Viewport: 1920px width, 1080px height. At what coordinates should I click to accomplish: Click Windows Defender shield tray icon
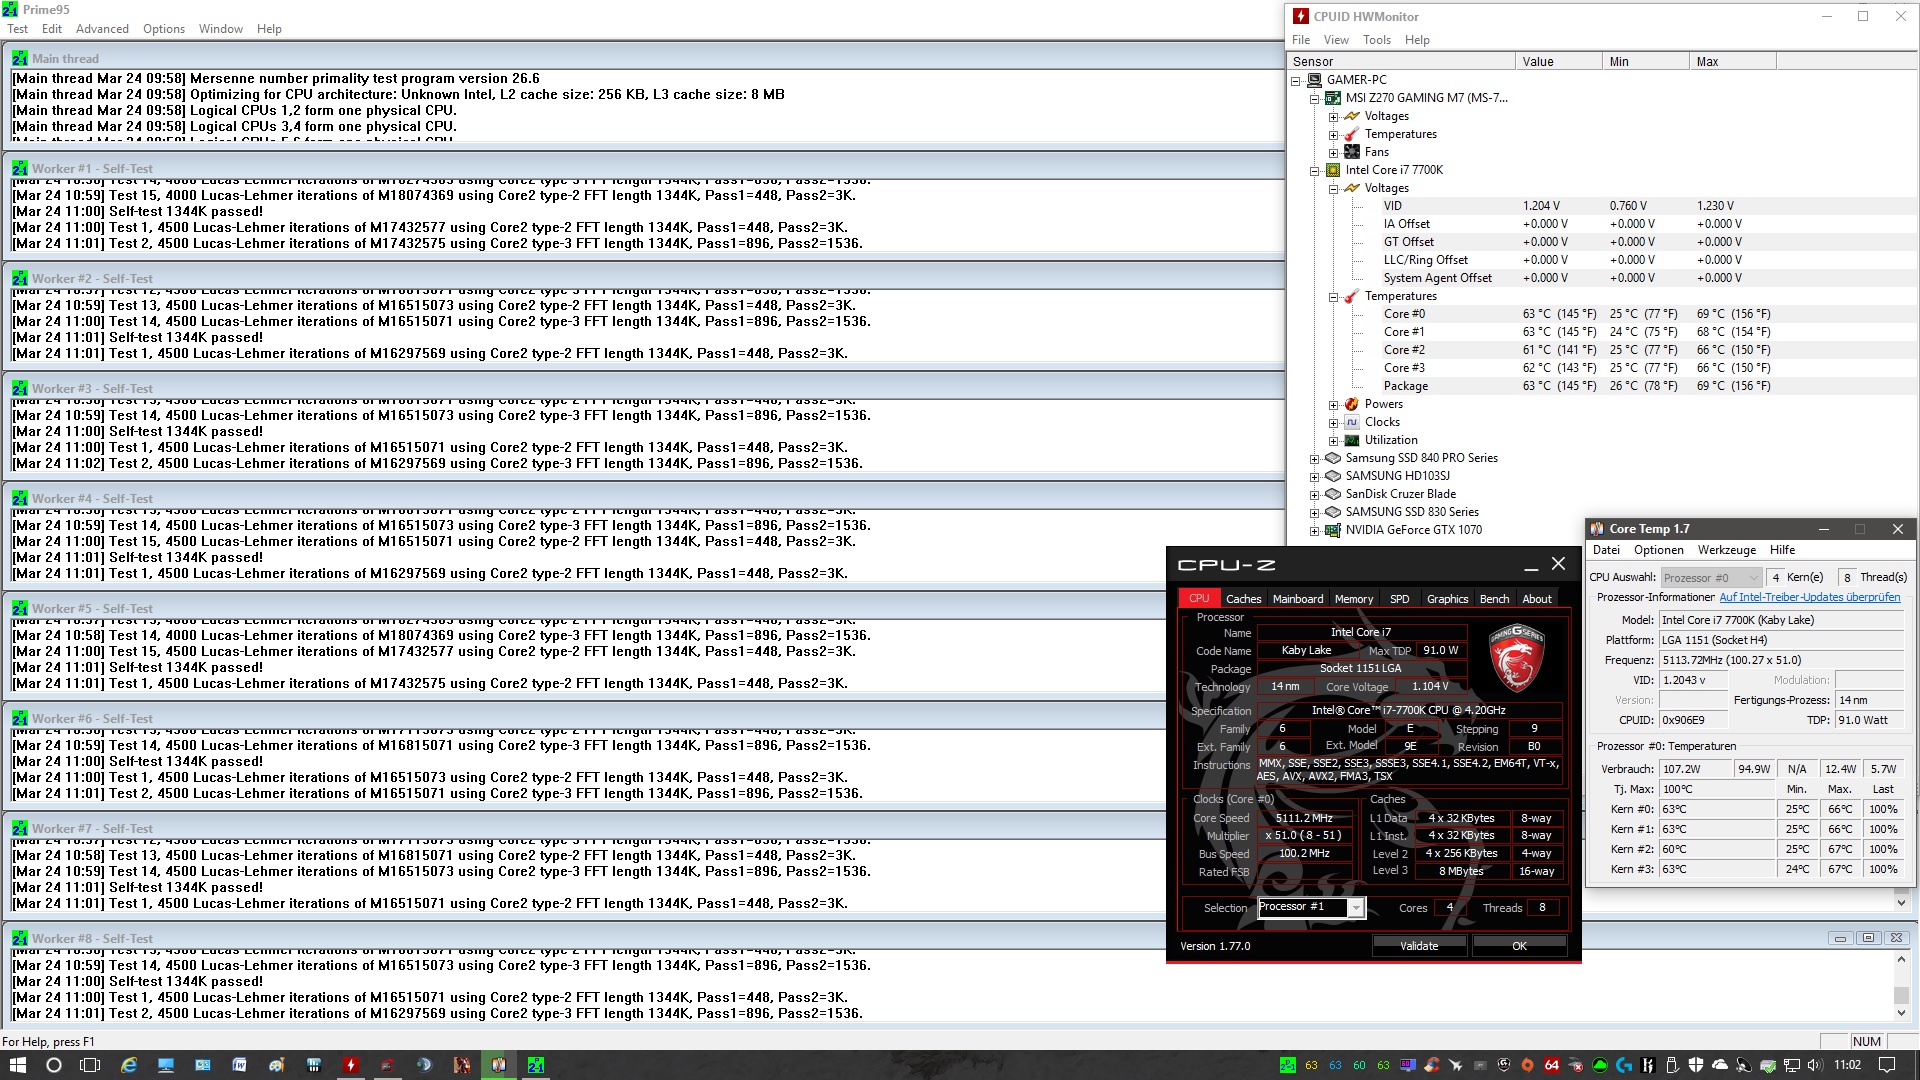click(x=1695, y=1065)
